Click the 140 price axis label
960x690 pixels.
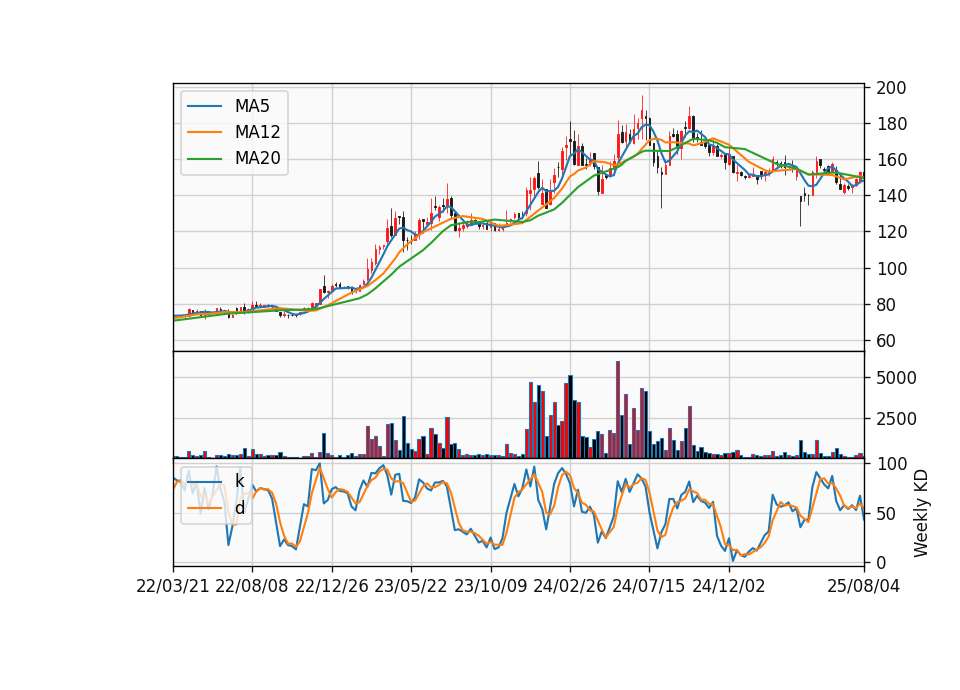[x=891, y=197]
